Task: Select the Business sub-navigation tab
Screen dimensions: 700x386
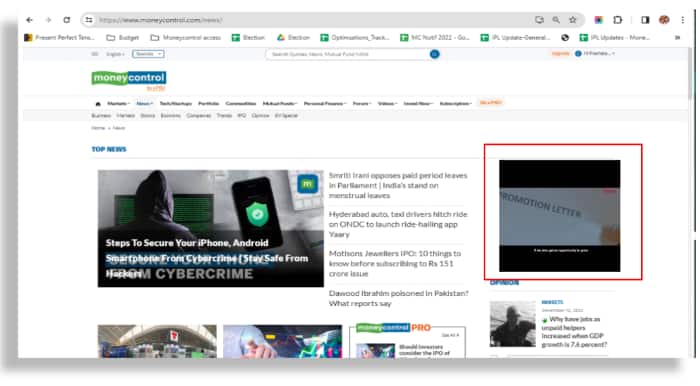Action: click(101, 116)
